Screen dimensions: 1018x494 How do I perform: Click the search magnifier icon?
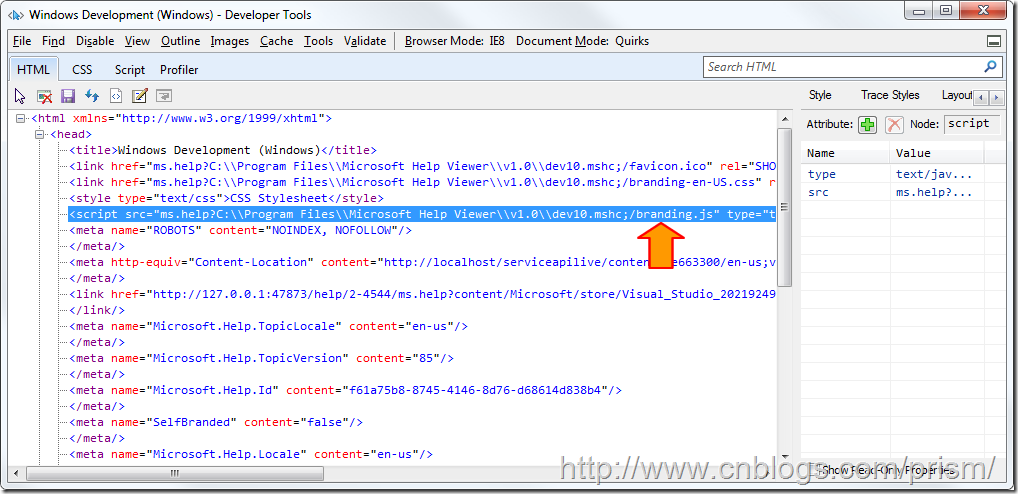990,66
